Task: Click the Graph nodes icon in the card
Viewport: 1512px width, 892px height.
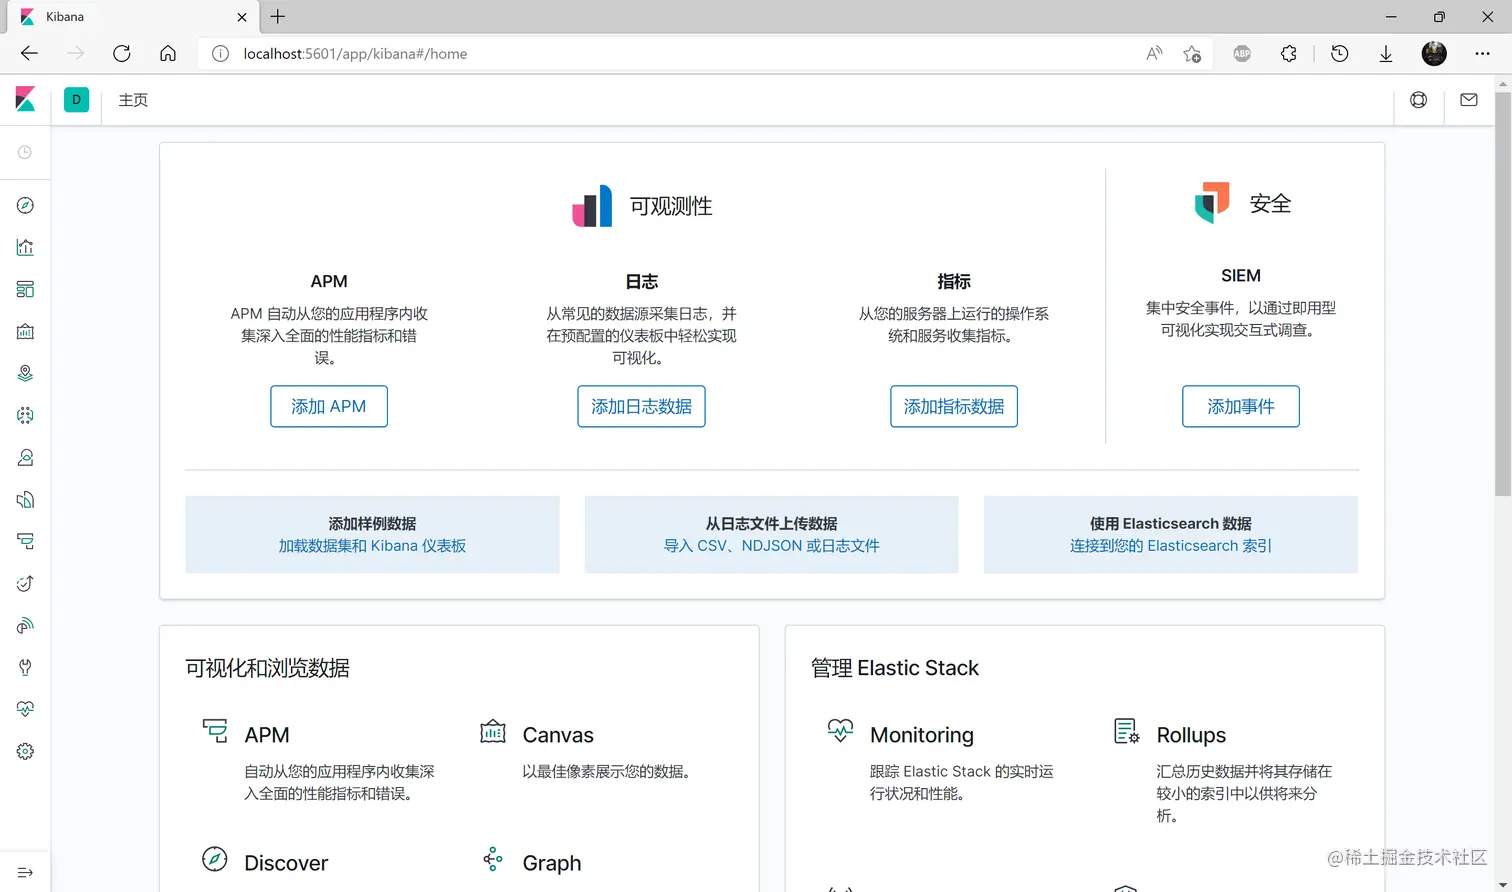Action: pyautogui.click(x=493, y=859)
